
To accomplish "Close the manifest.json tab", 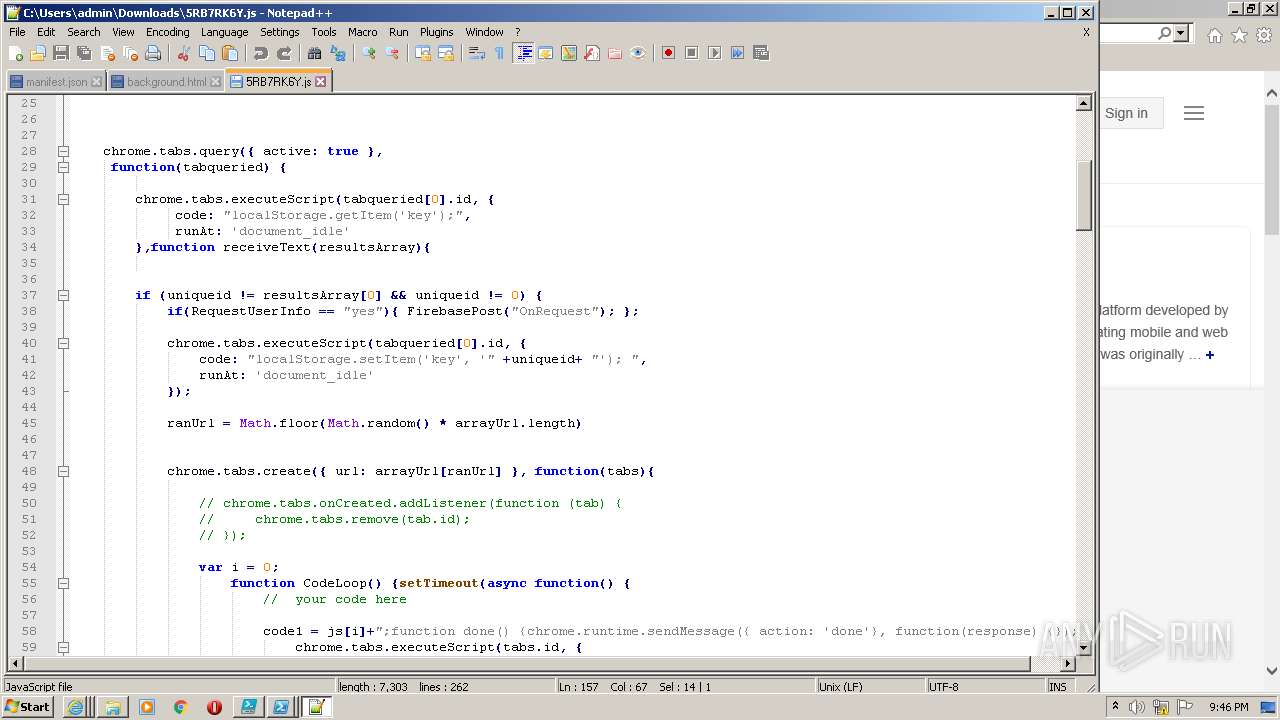I will tap(96, 82).
